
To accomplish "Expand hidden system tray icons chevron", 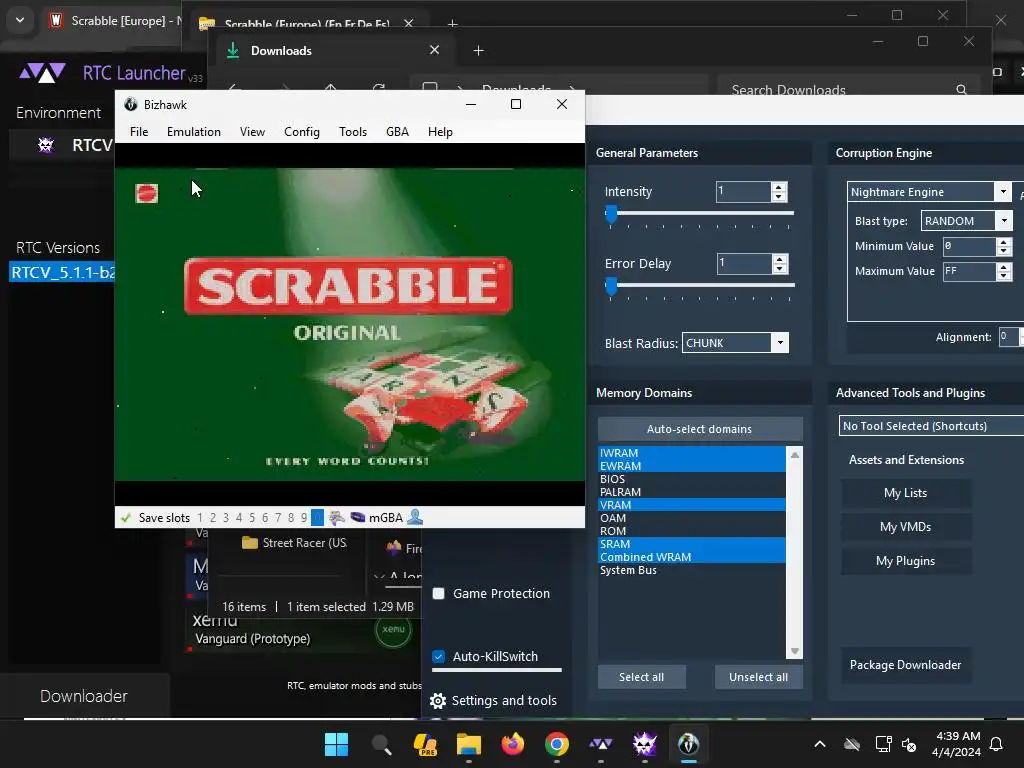I will [x=820, y=744].
